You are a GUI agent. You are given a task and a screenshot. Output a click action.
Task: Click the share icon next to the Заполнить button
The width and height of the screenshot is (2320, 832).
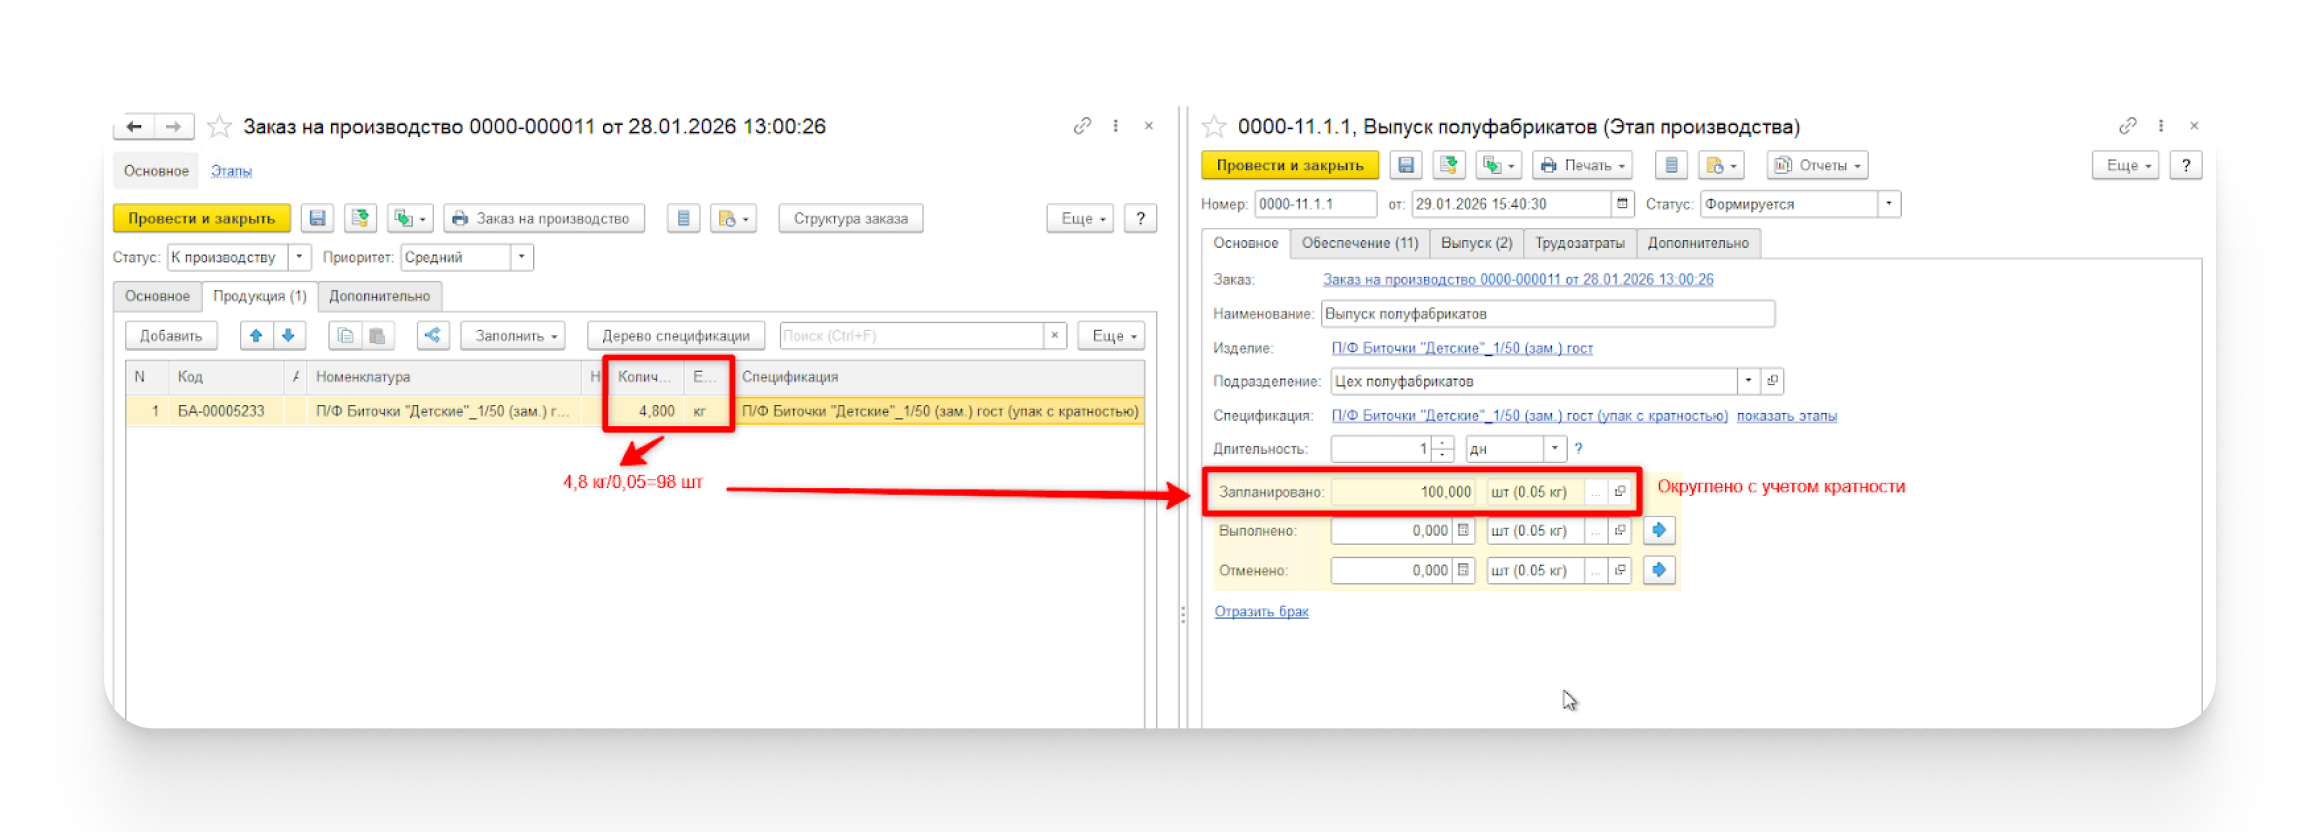click(432, 336)
